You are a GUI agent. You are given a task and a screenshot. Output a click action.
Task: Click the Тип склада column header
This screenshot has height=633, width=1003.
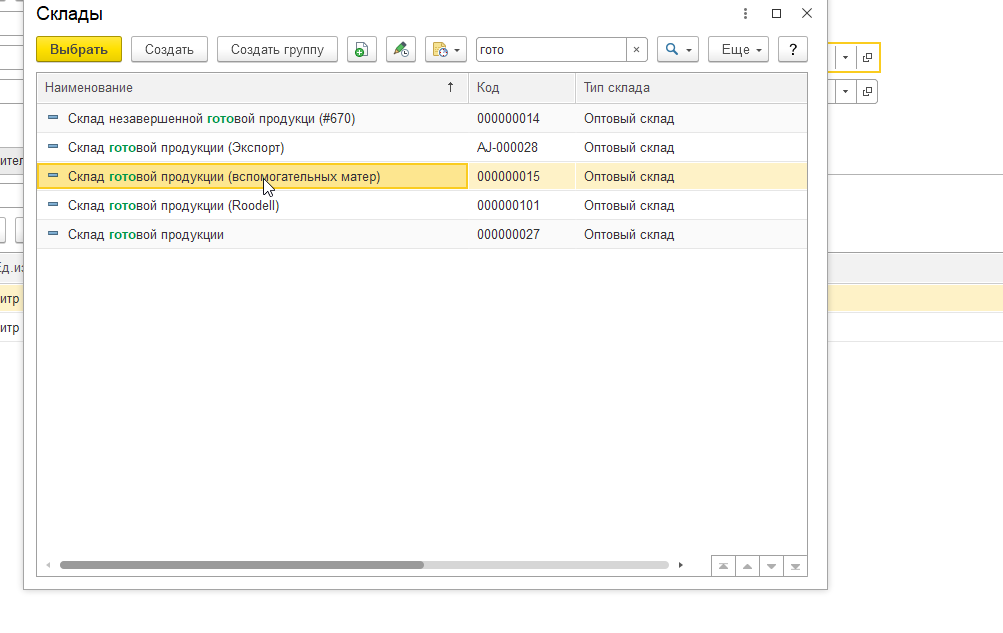point(691,88)
